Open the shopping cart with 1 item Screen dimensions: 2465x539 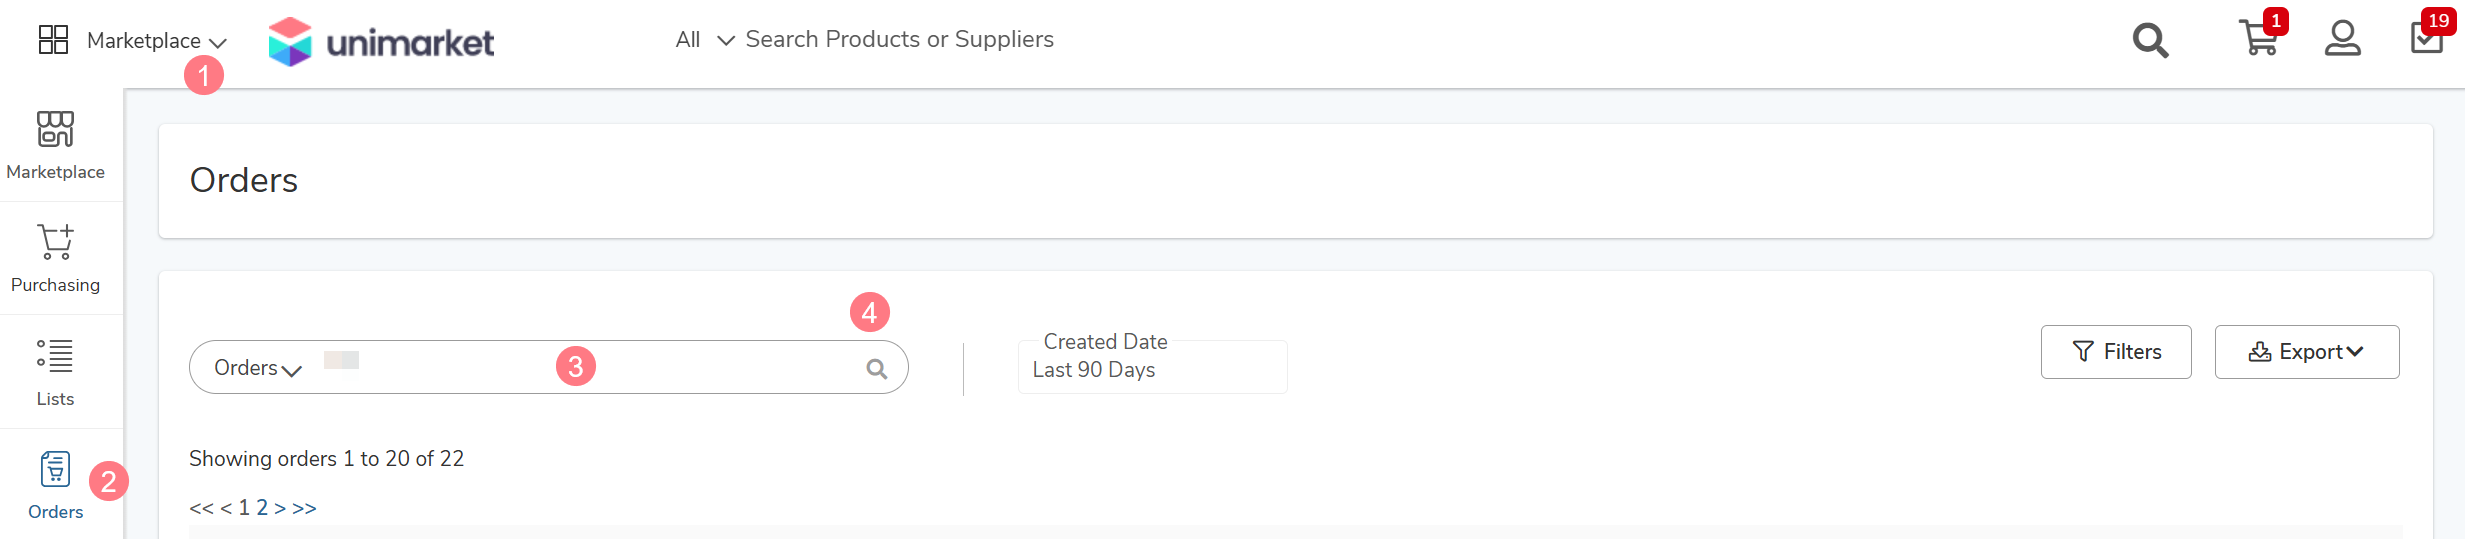click(x=2260, y=37)
